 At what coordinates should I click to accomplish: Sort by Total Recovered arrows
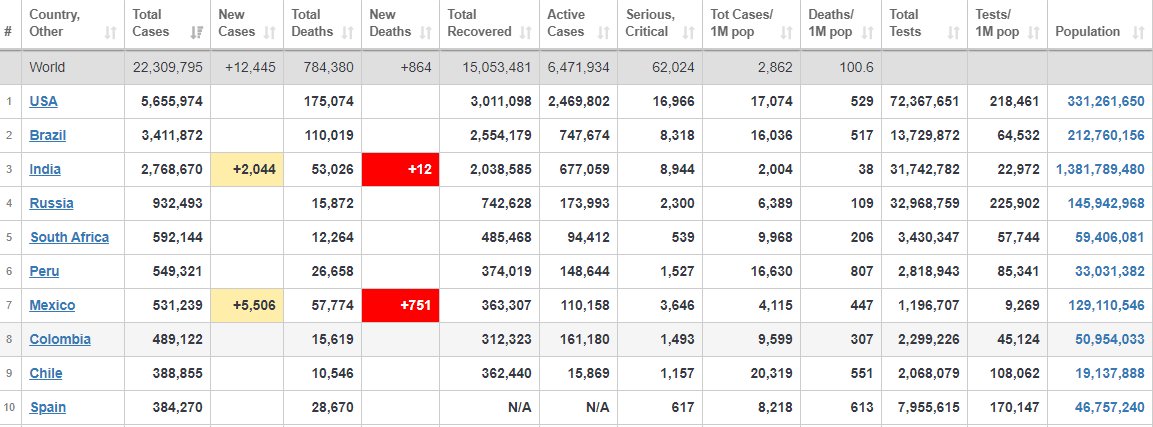(525, 32)
